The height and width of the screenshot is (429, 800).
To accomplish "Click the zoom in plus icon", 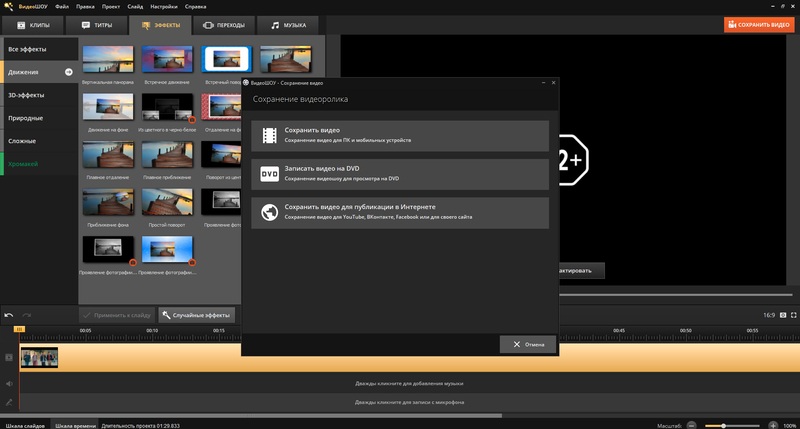I will point(772,424).
